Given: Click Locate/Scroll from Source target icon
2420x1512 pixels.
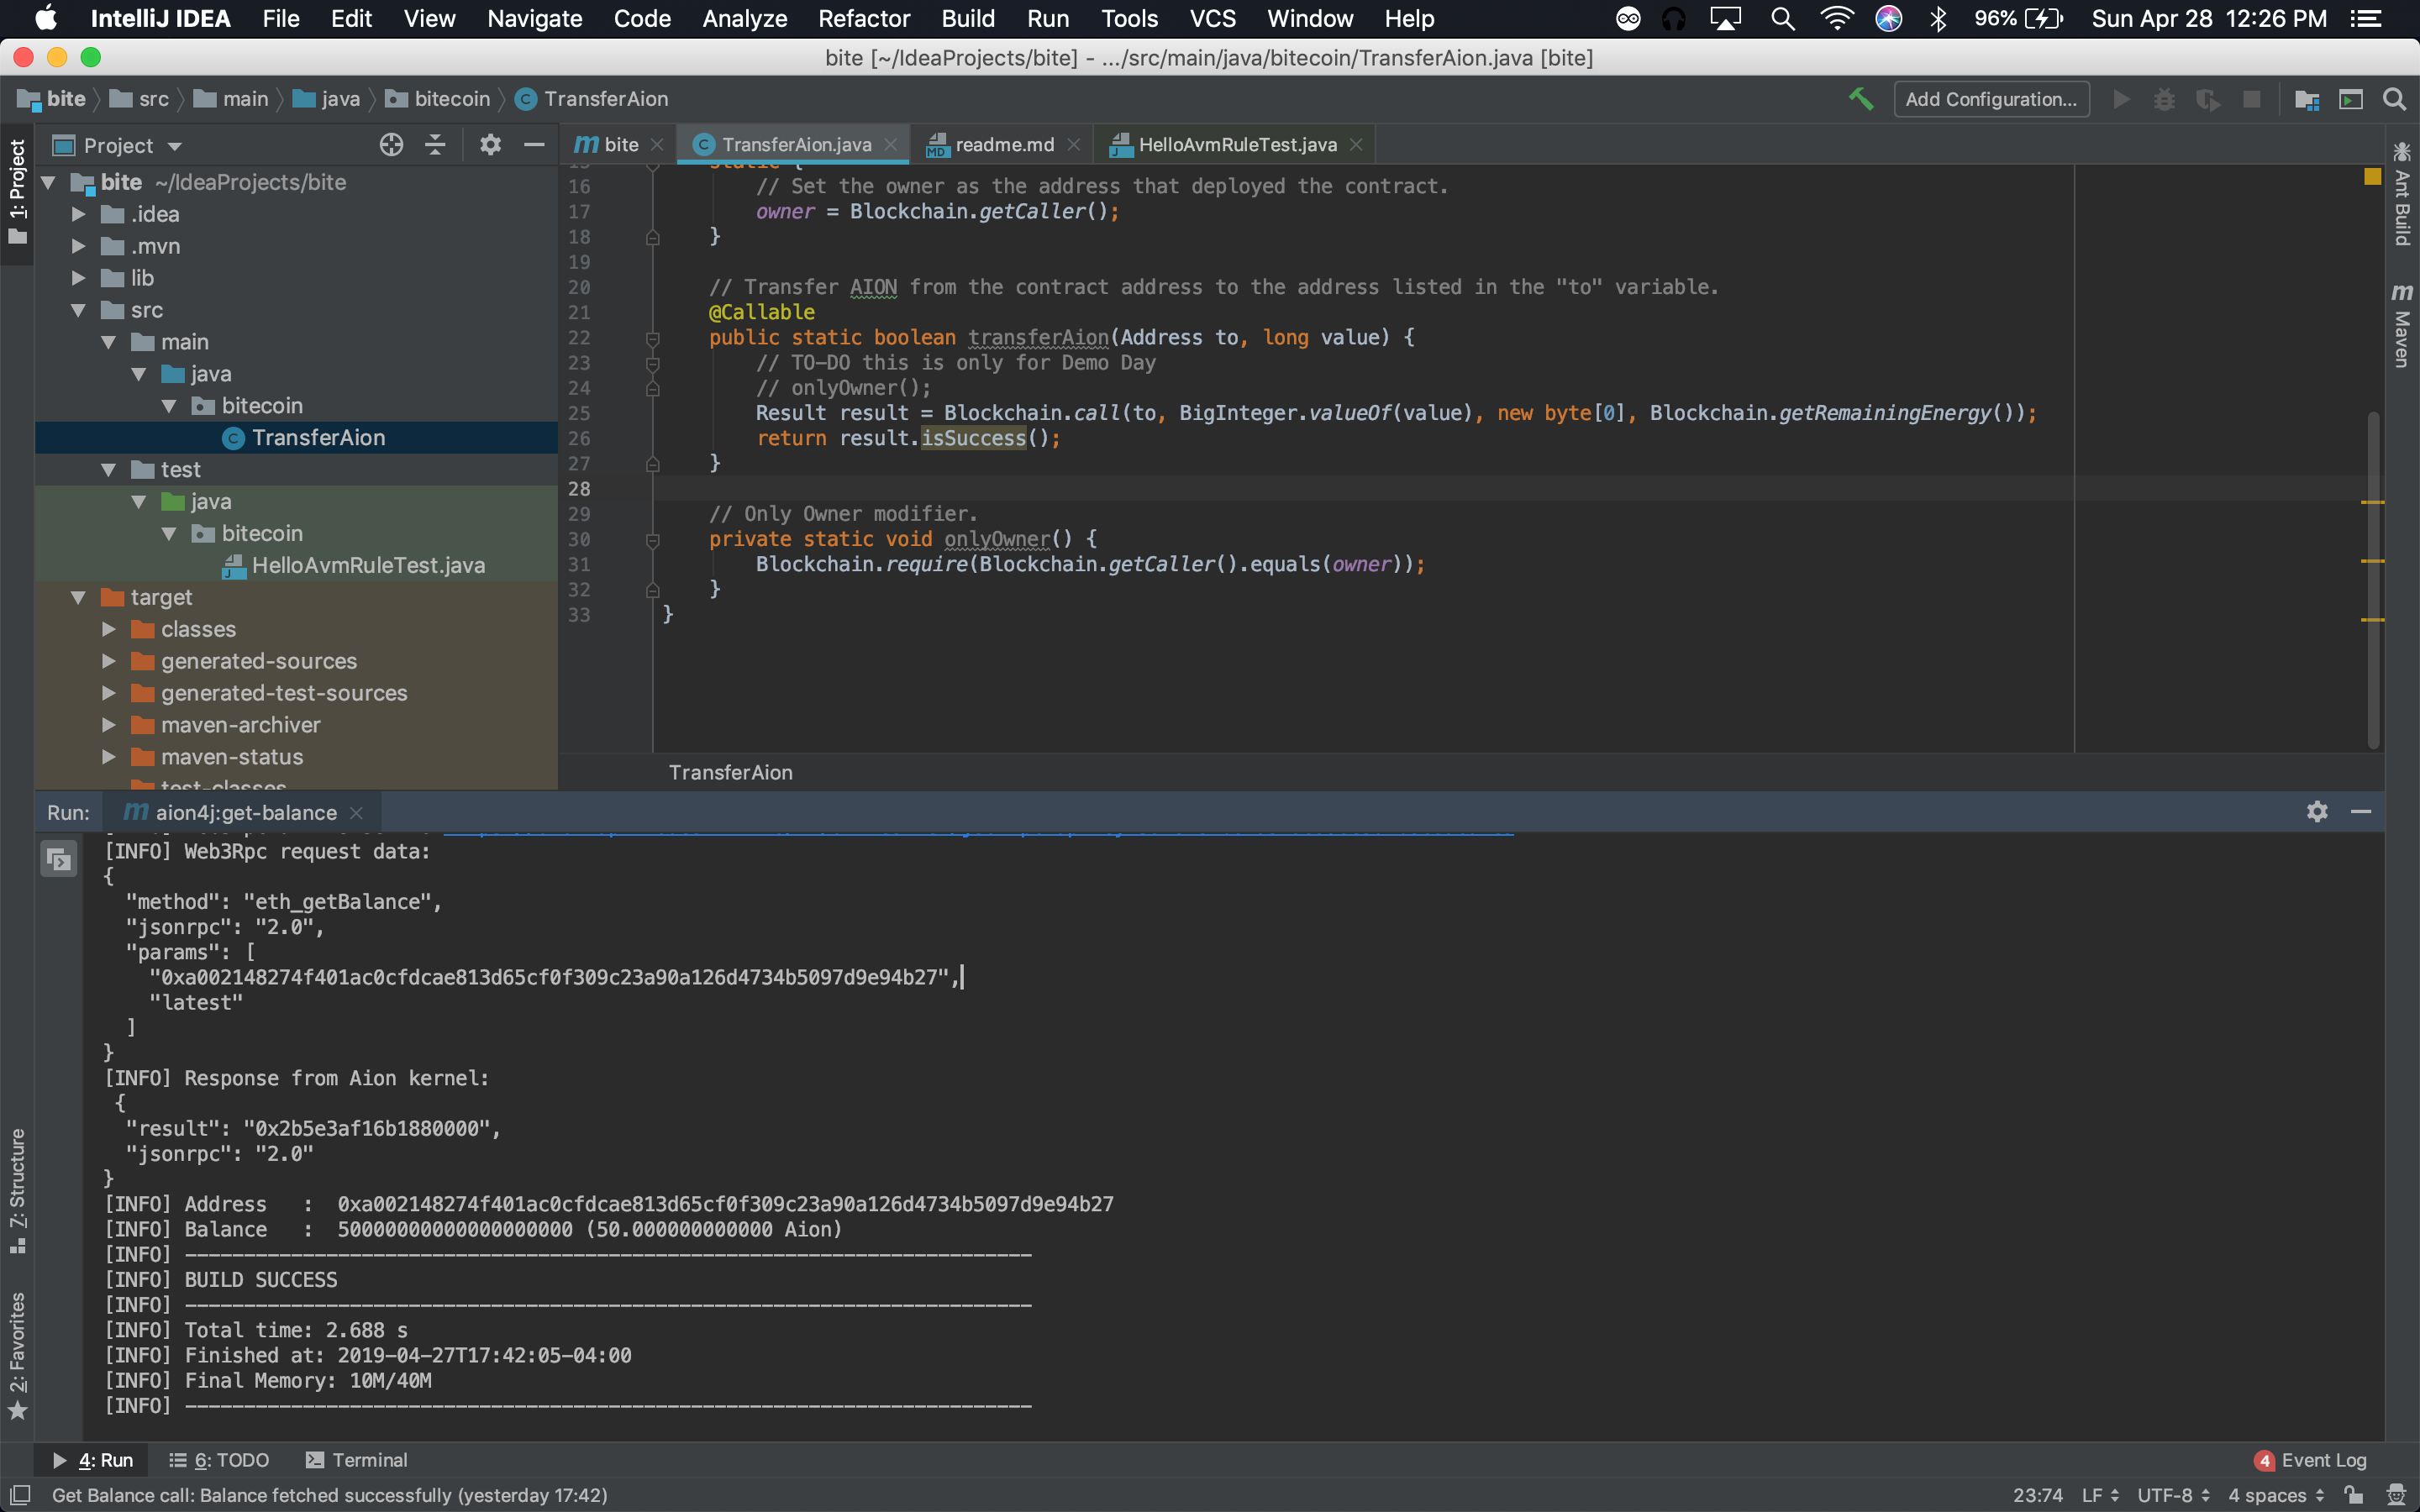Looking at the screenshot, I should coord(391,145).
